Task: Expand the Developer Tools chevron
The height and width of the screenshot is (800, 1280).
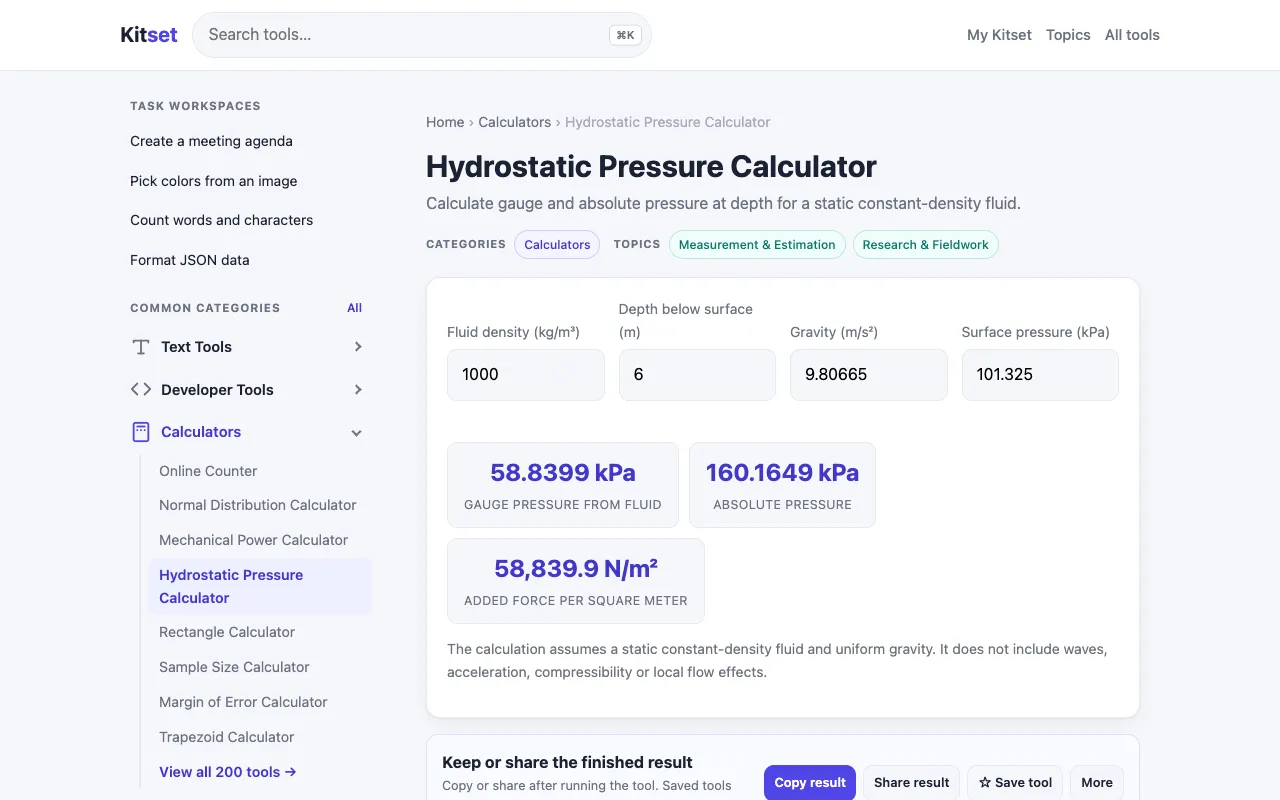Action: point(358,390)
